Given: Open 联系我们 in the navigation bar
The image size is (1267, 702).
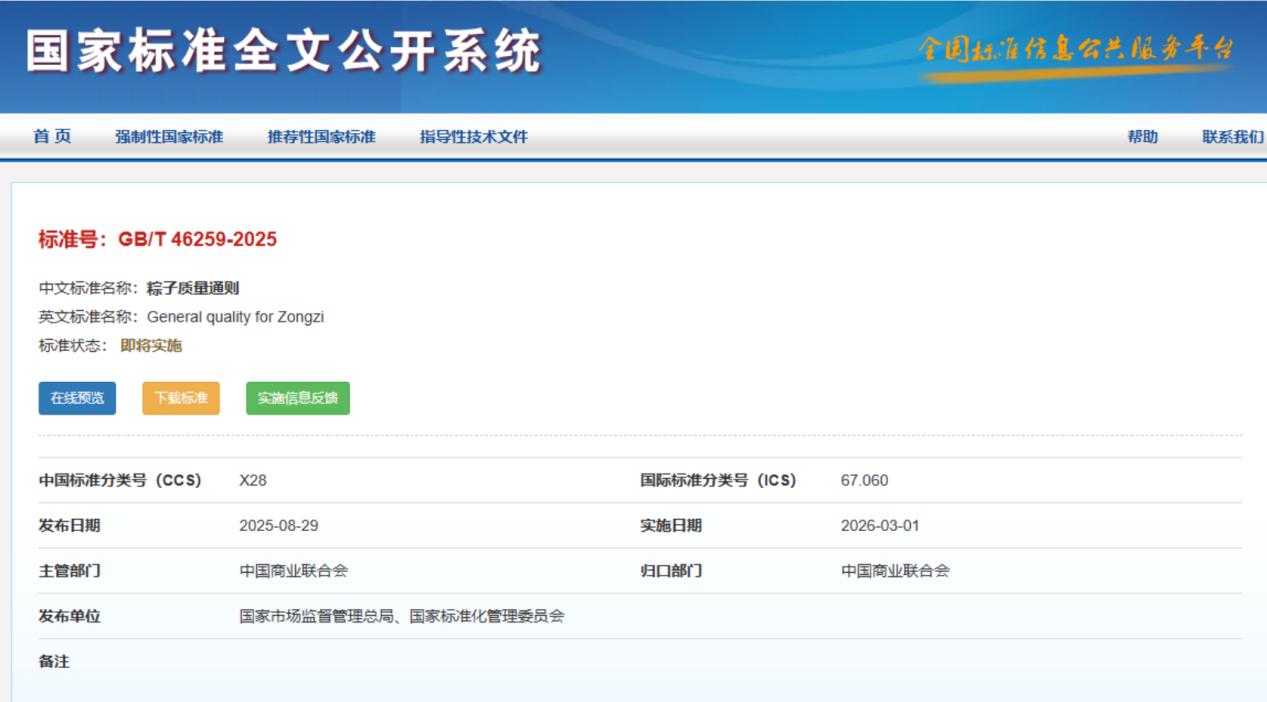Looking at the screenshot, I should click(1233, 137).
